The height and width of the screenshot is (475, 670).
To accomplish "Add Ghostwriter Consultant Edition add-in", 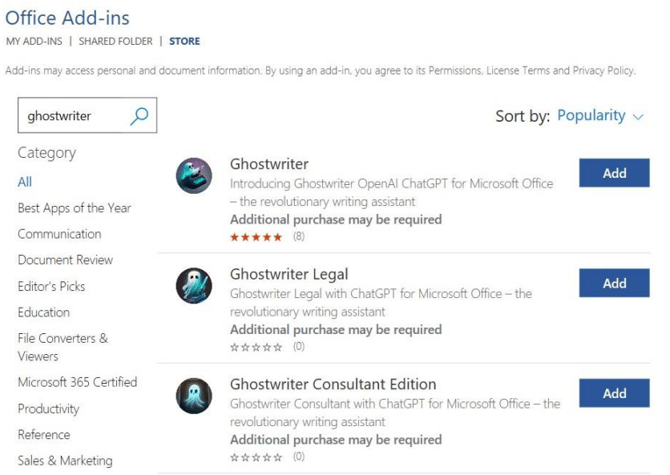I will coord(614,393).
